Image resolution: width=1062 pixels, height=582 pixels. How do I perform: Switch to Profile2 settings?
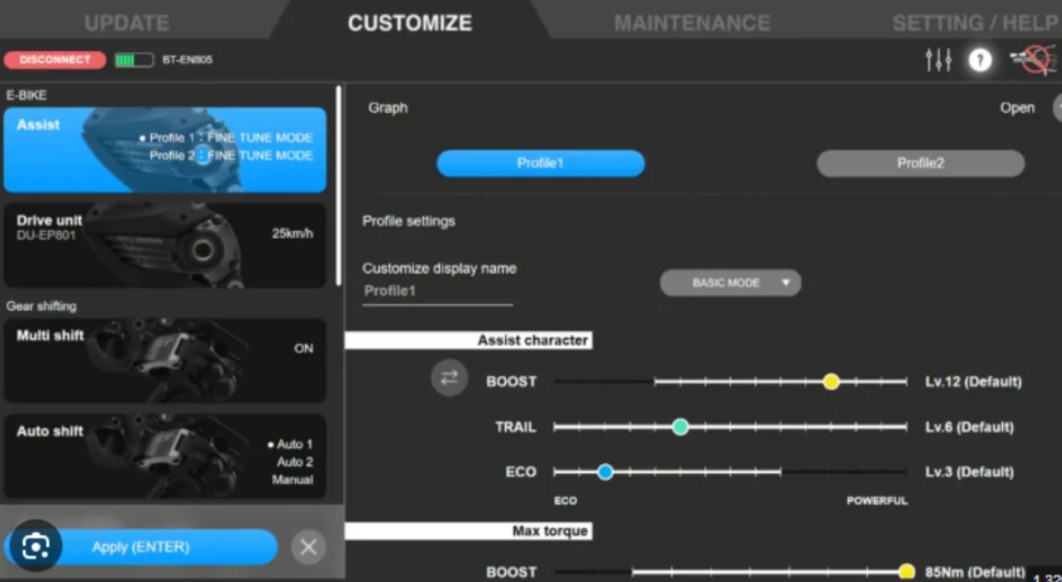coord(920,163)
